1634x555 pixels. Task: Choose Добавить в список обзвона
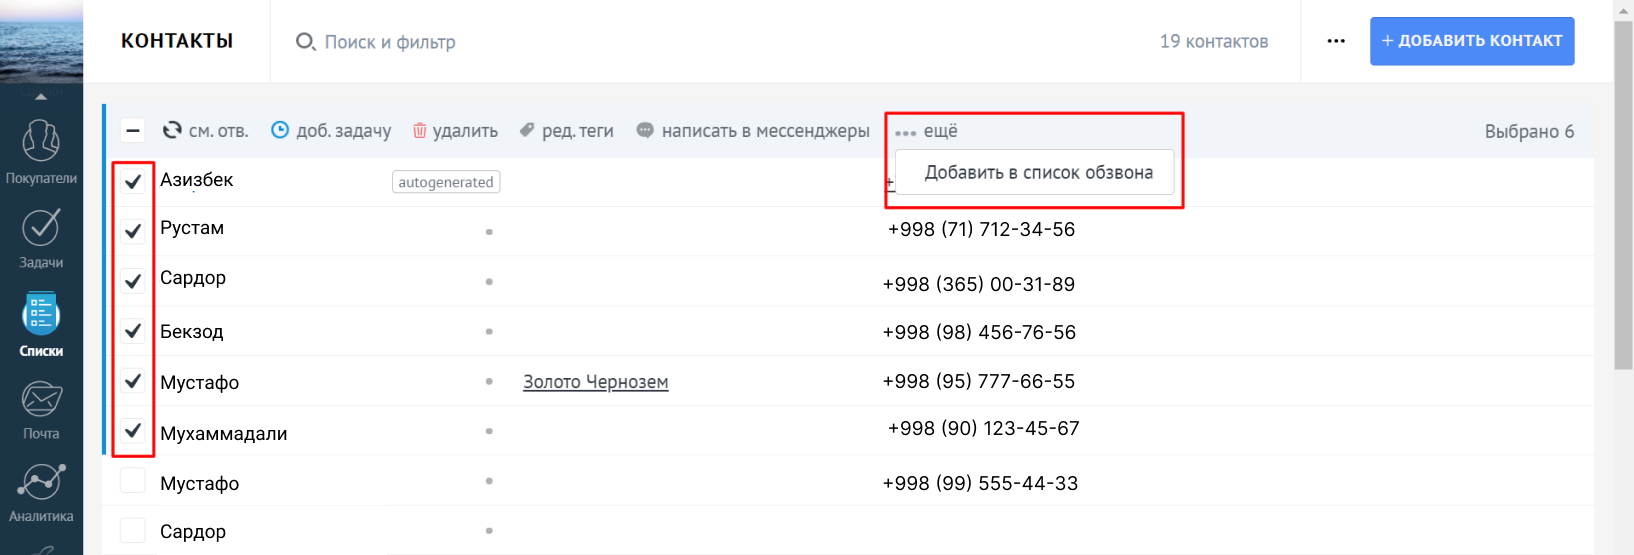[1038, 173]
